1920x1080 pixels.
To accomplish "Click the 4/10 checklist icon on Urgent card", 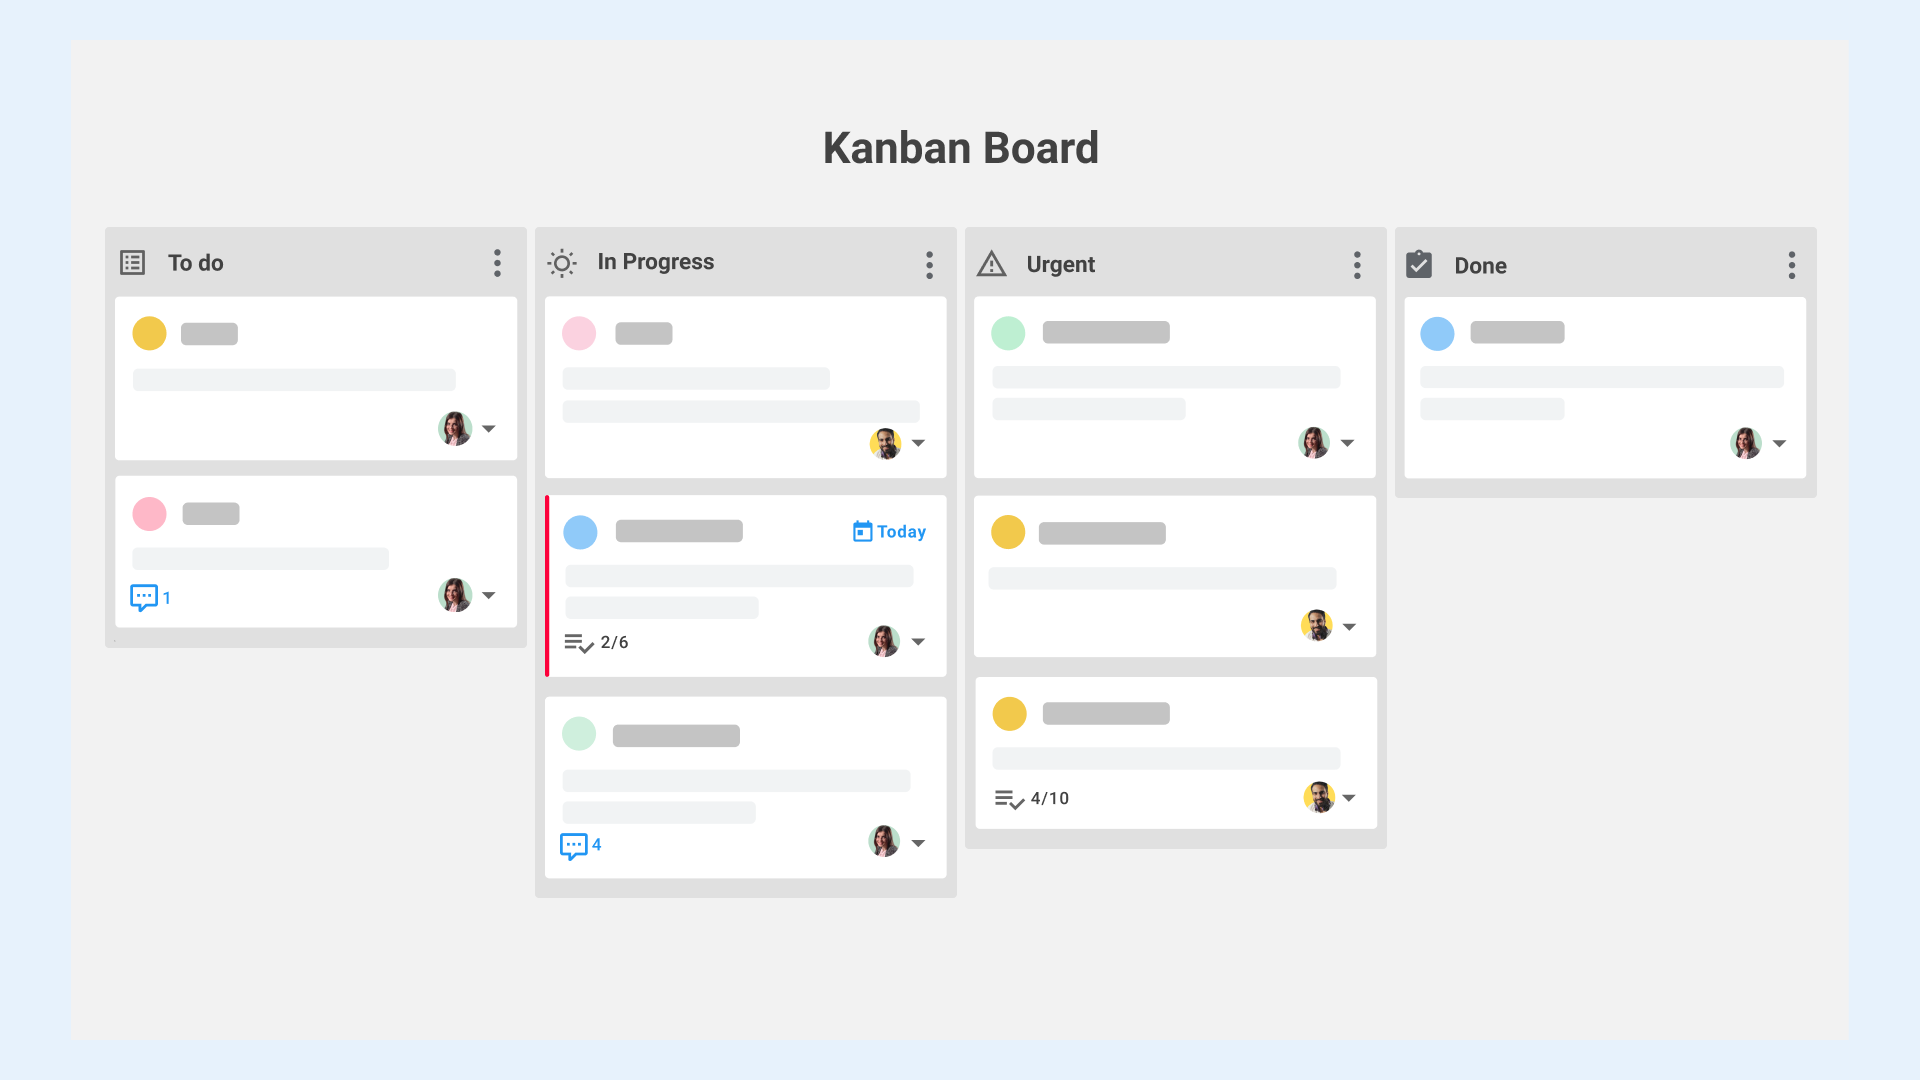I will (x=1009, y=798).
